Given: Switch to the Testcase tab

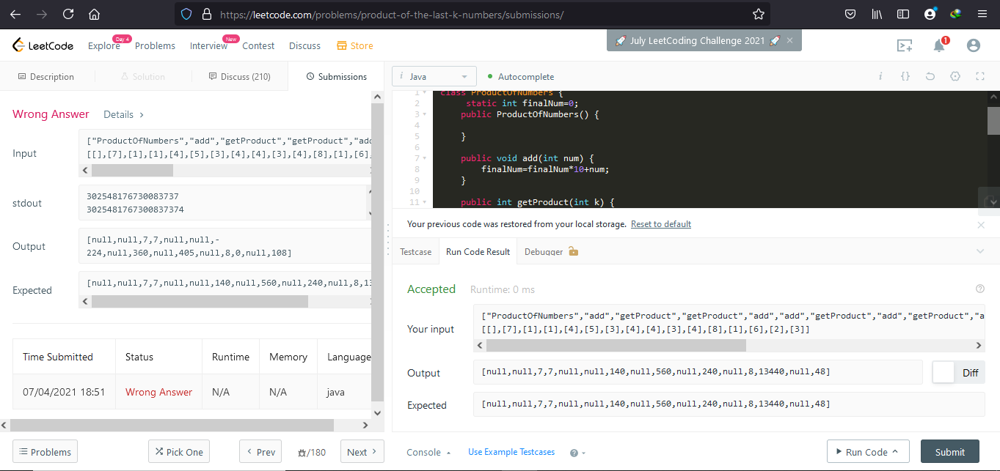Looking at the screenshot, I should coord(415,251).
